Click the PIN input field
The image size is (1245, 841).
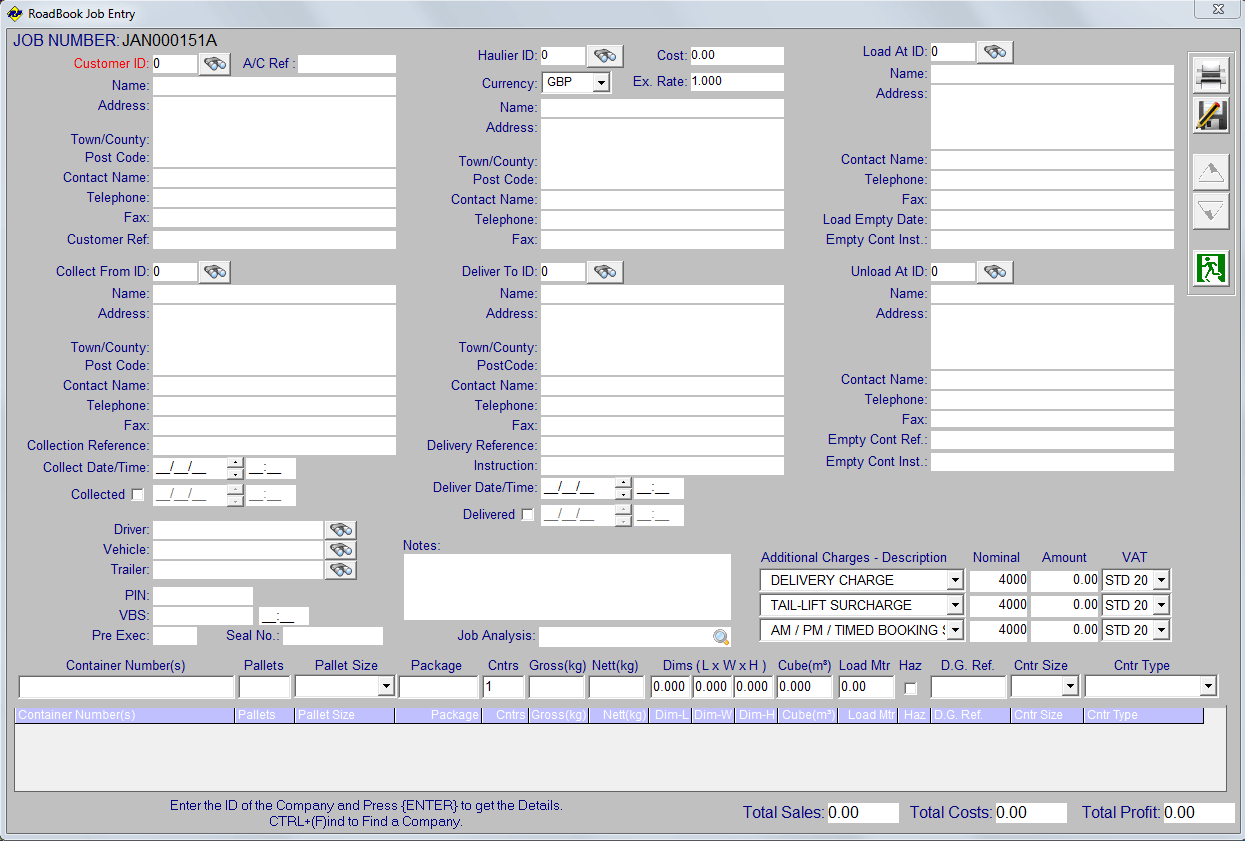(x=203, y=596)
